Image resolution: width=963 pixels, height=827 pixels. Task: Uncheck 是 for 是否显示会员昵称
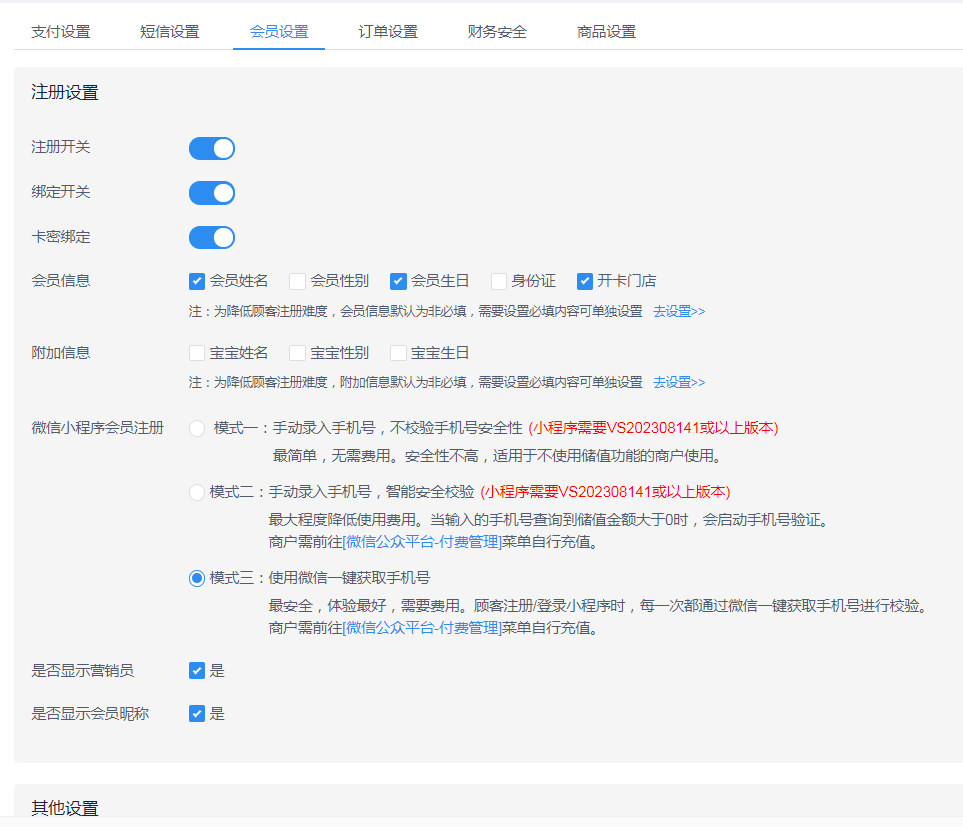pos(197,713)
